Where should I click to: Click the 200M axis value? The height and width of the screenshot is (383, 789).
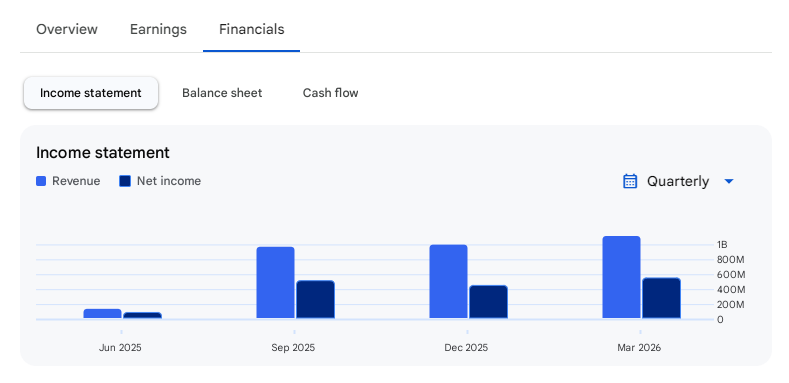coord(730,304)
